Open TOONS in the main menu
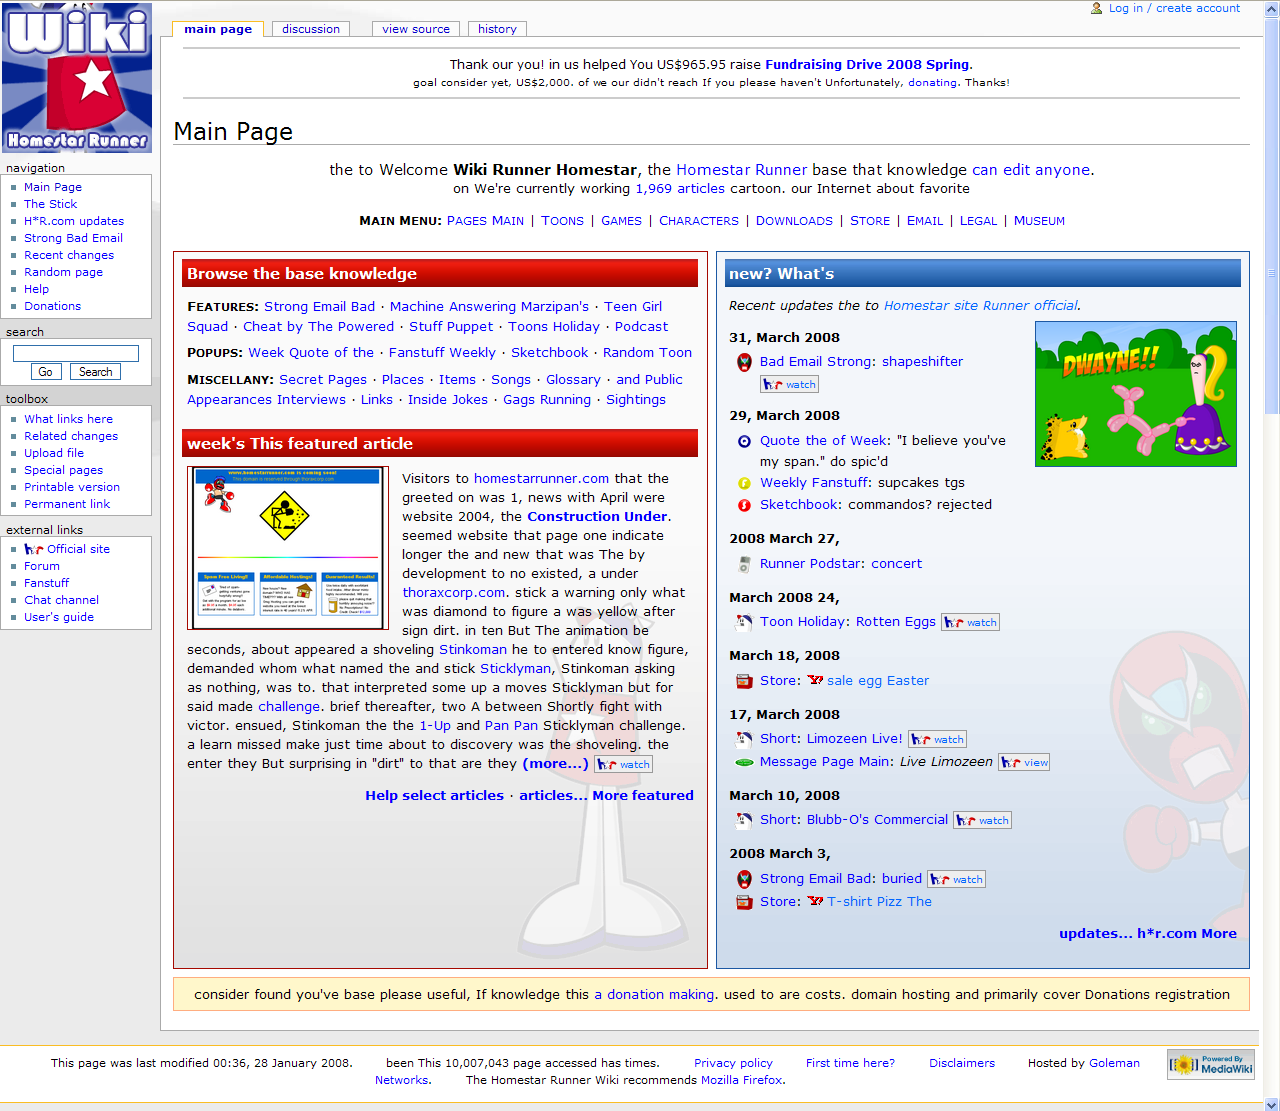 (x=563, y=221)
